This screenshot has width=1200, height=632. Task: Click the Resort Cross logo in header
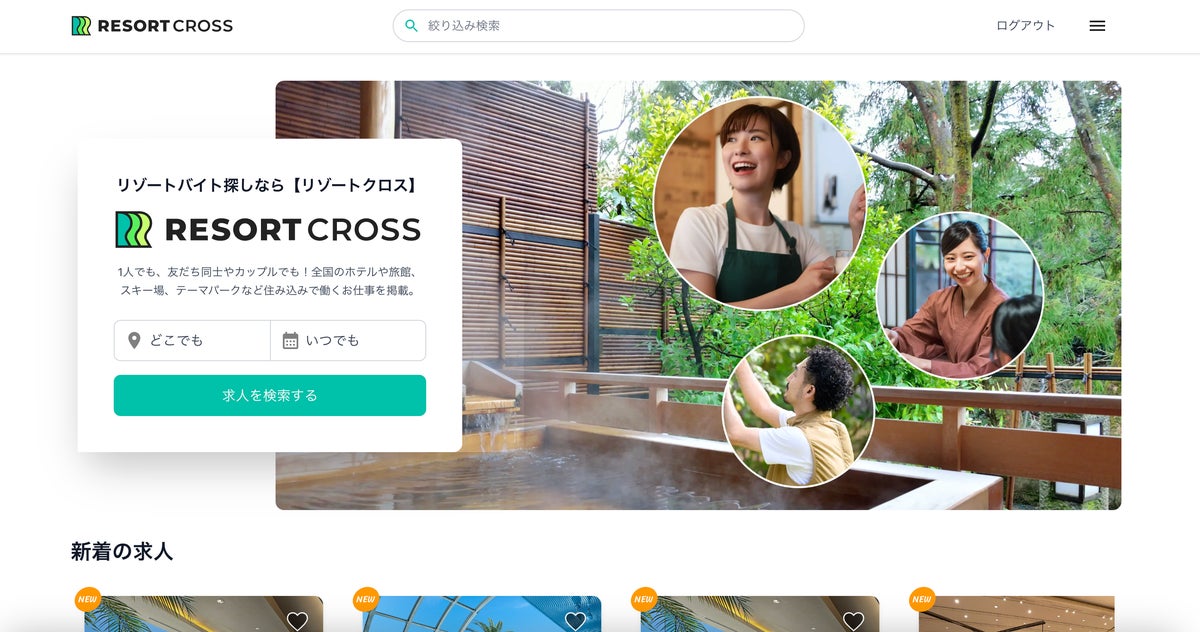[x=152, y=26]
